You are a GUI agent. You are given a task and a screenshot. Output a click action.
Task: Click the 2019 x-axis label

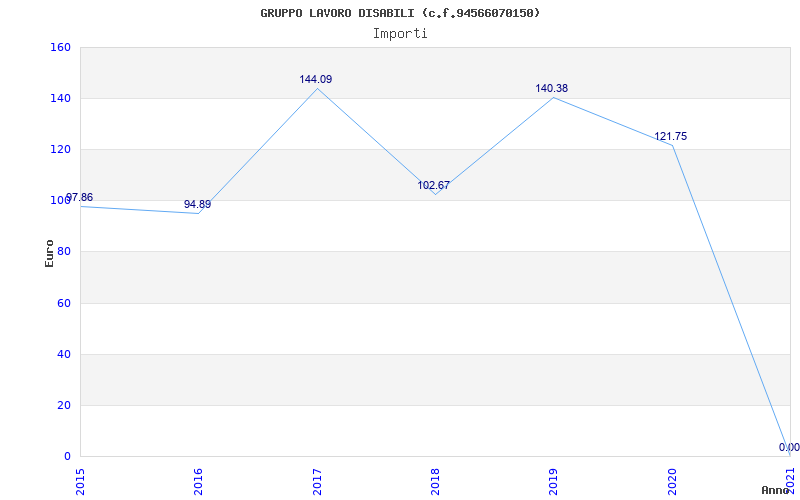coord(553,482)
